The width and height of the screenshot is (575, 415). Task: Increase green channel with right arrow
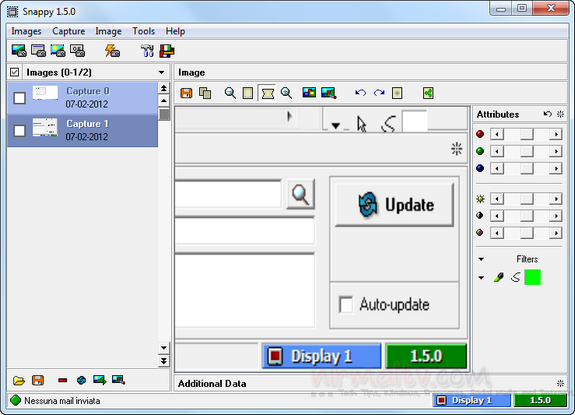[556, 151]
